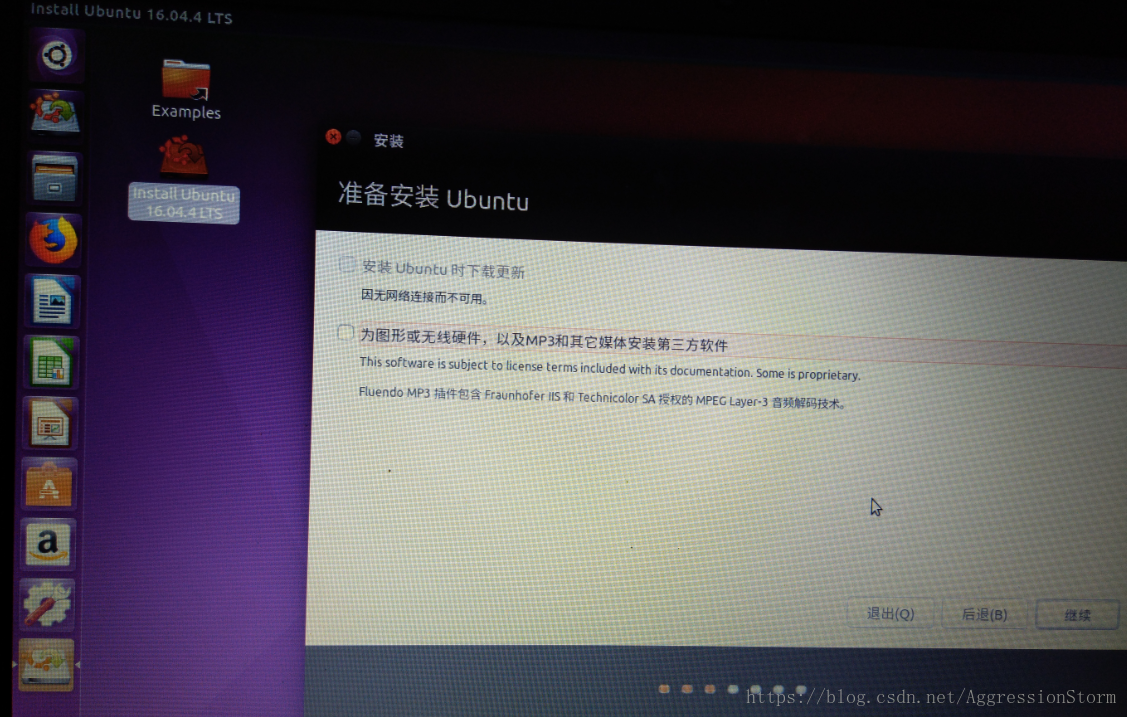Check the 安装 Ubuntu 时下载更新 box
This screenshot has width=1127, height=717.
(347, 264)
